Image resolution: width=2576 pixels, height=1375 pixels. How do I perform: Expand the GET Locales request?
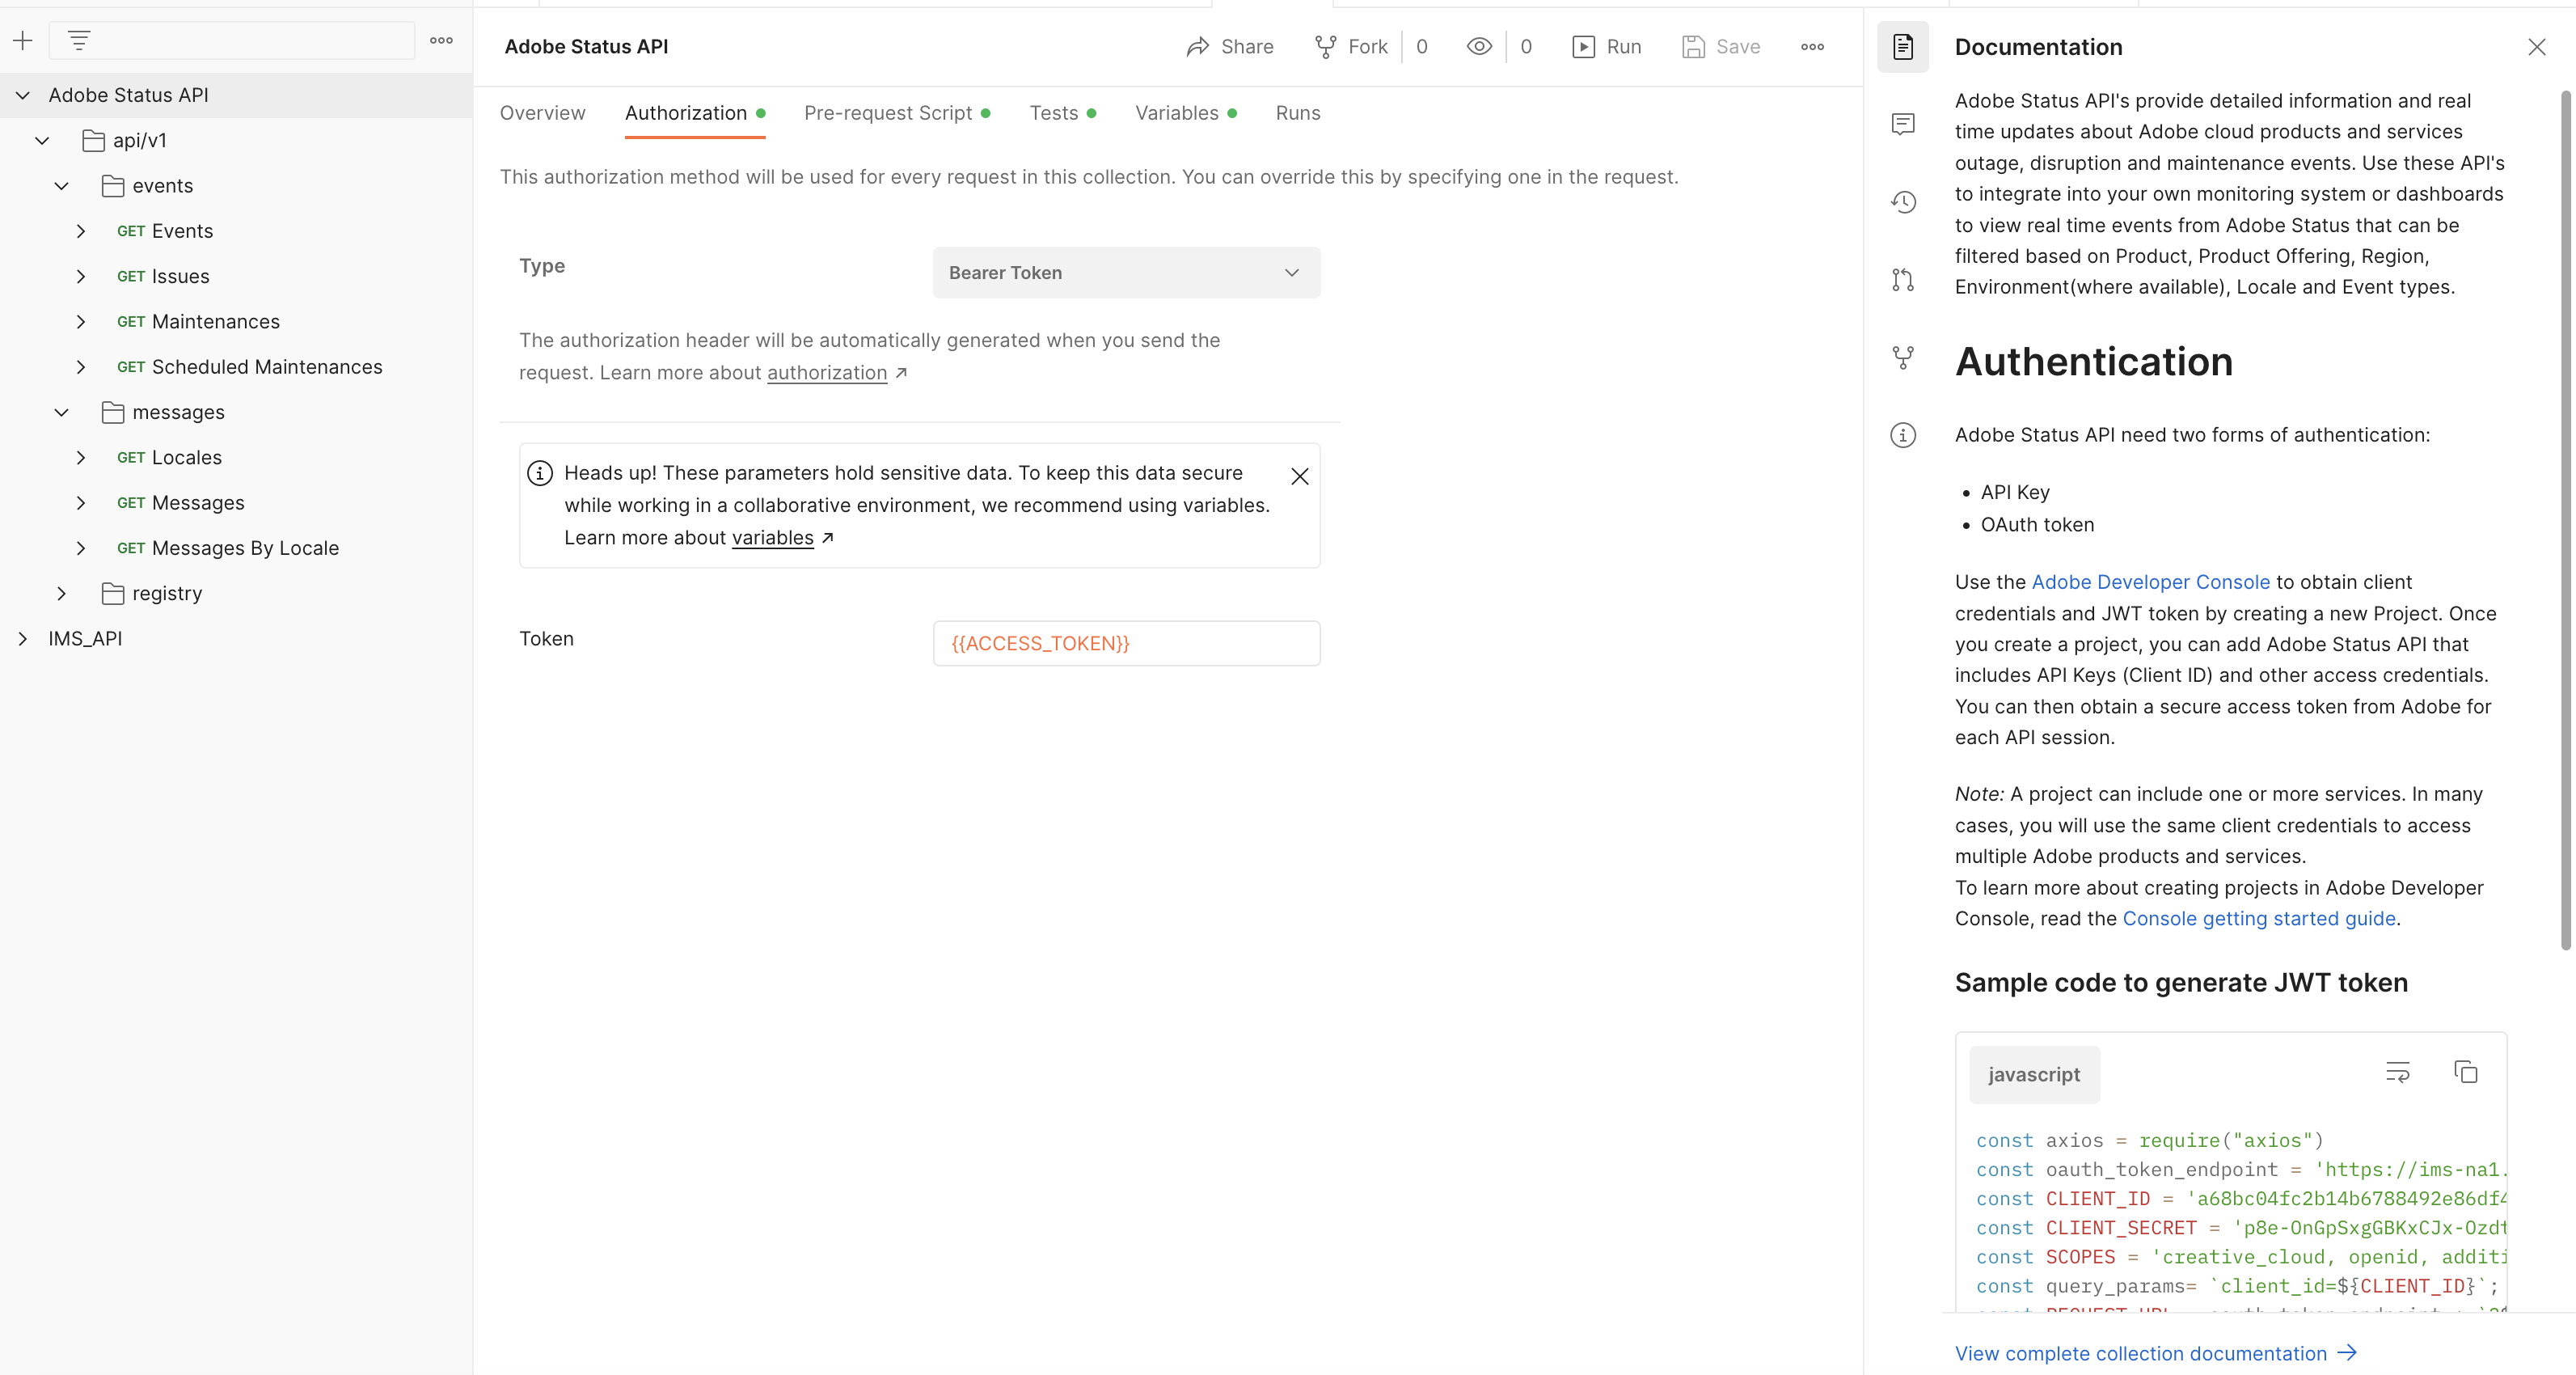tap(81, 457)
